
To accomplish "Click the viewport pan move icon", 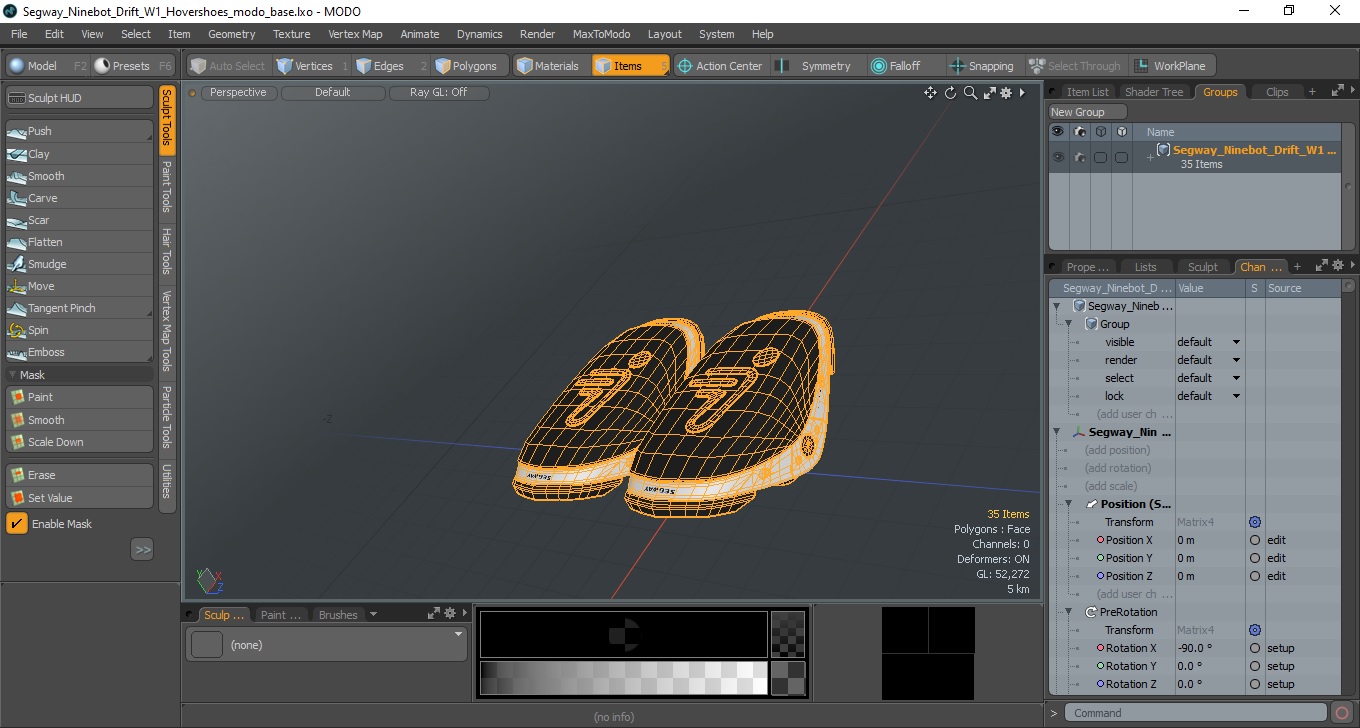I will pyautogui.click(x=930, y=93).
